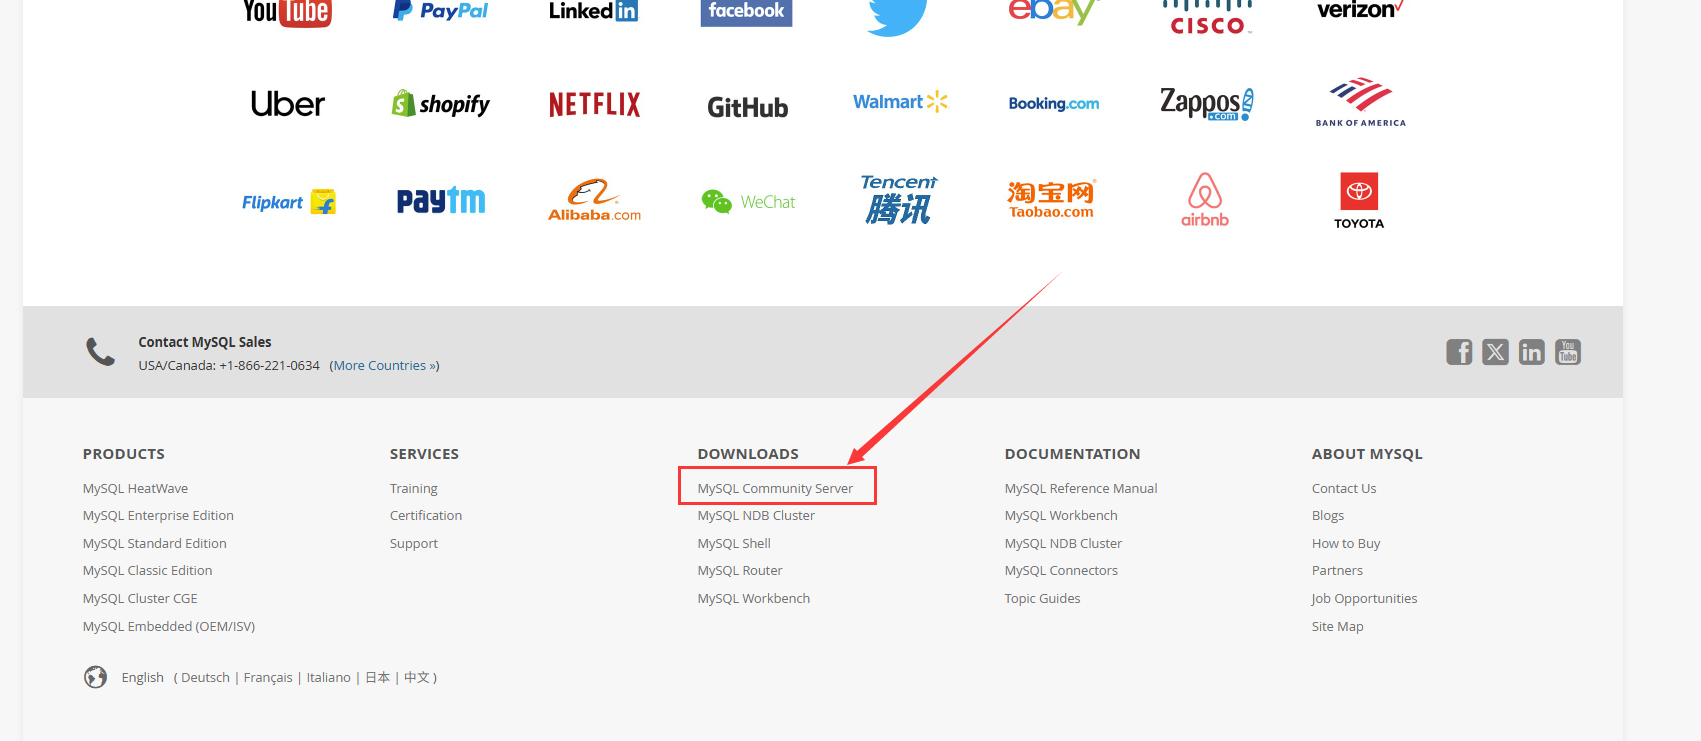
Task: Open MySQL Embedded (OEM/ISV) link
Action: [x=168, y=627]
